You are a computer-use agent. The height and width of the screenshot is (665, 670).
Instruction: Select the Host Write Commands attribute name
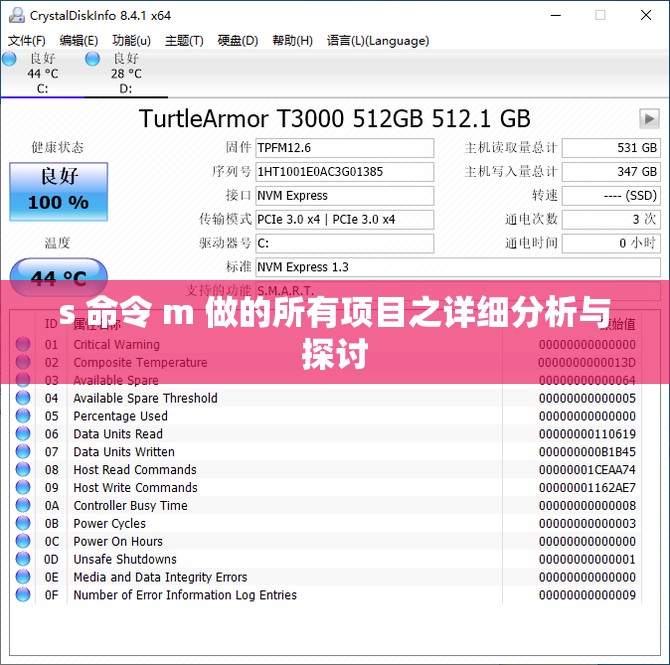[135, 488]
